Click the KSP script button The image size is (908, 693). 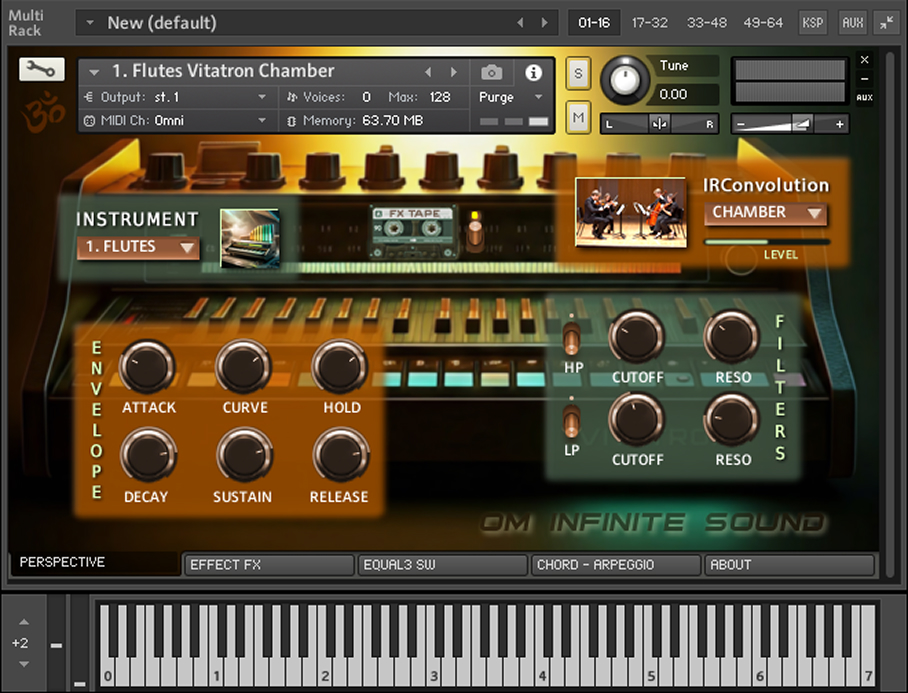[812, 23]
